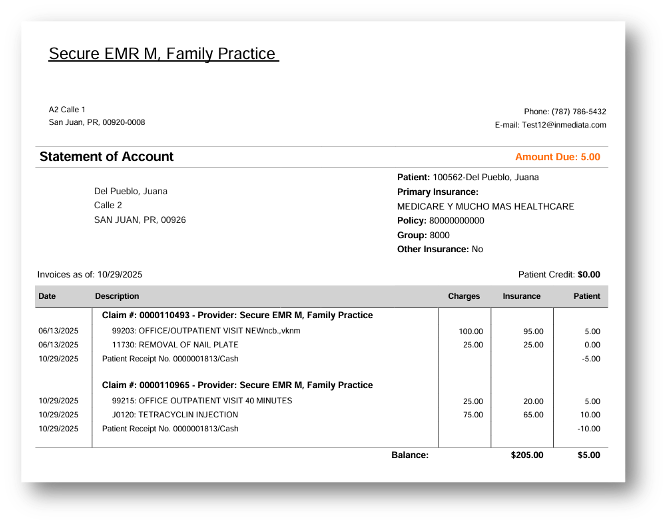
Task: Click the Description column header
Action: pyautogui.click(x=117, y=296)
